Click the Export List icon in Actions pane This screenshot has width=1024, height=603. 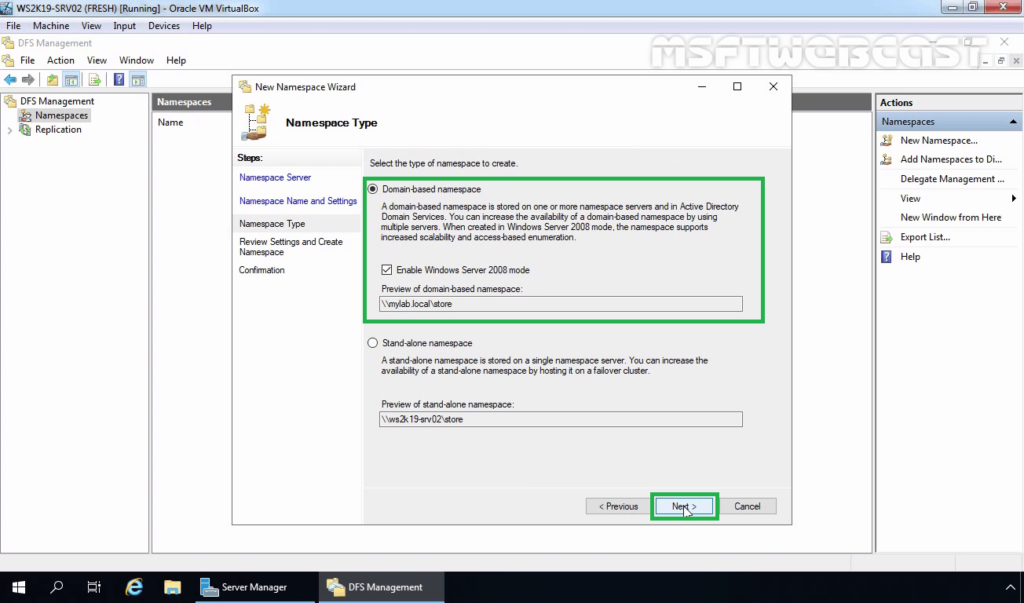pos(886,237)
